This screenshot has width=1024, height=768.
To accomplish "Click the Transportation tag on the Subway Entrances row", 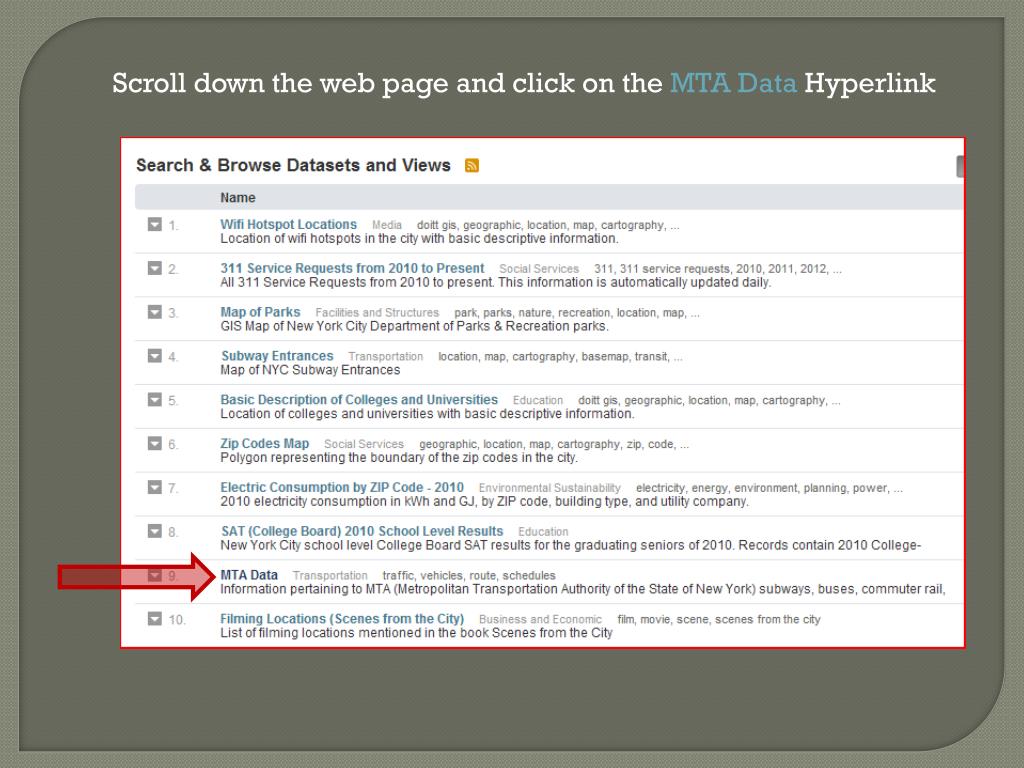I will coord(385,356).
